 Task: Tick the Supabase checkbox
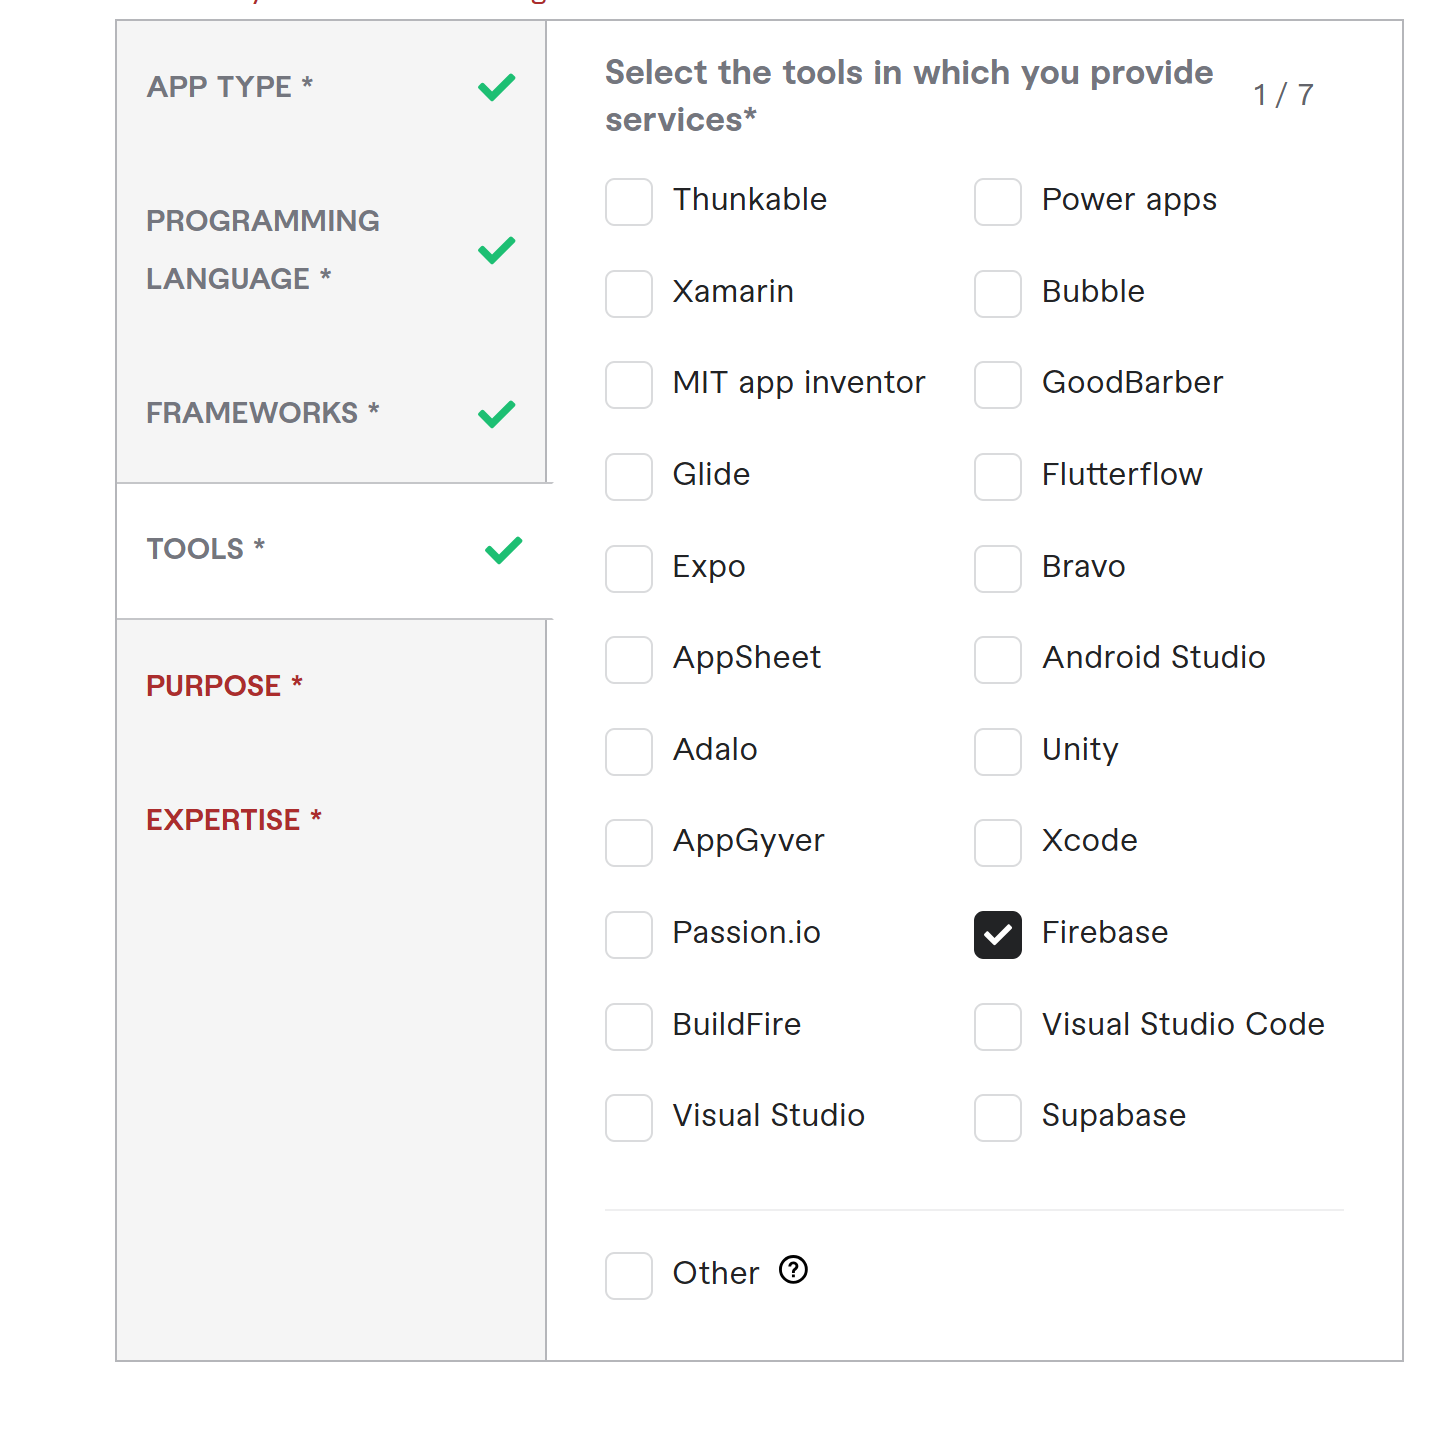click(998, 1118)
